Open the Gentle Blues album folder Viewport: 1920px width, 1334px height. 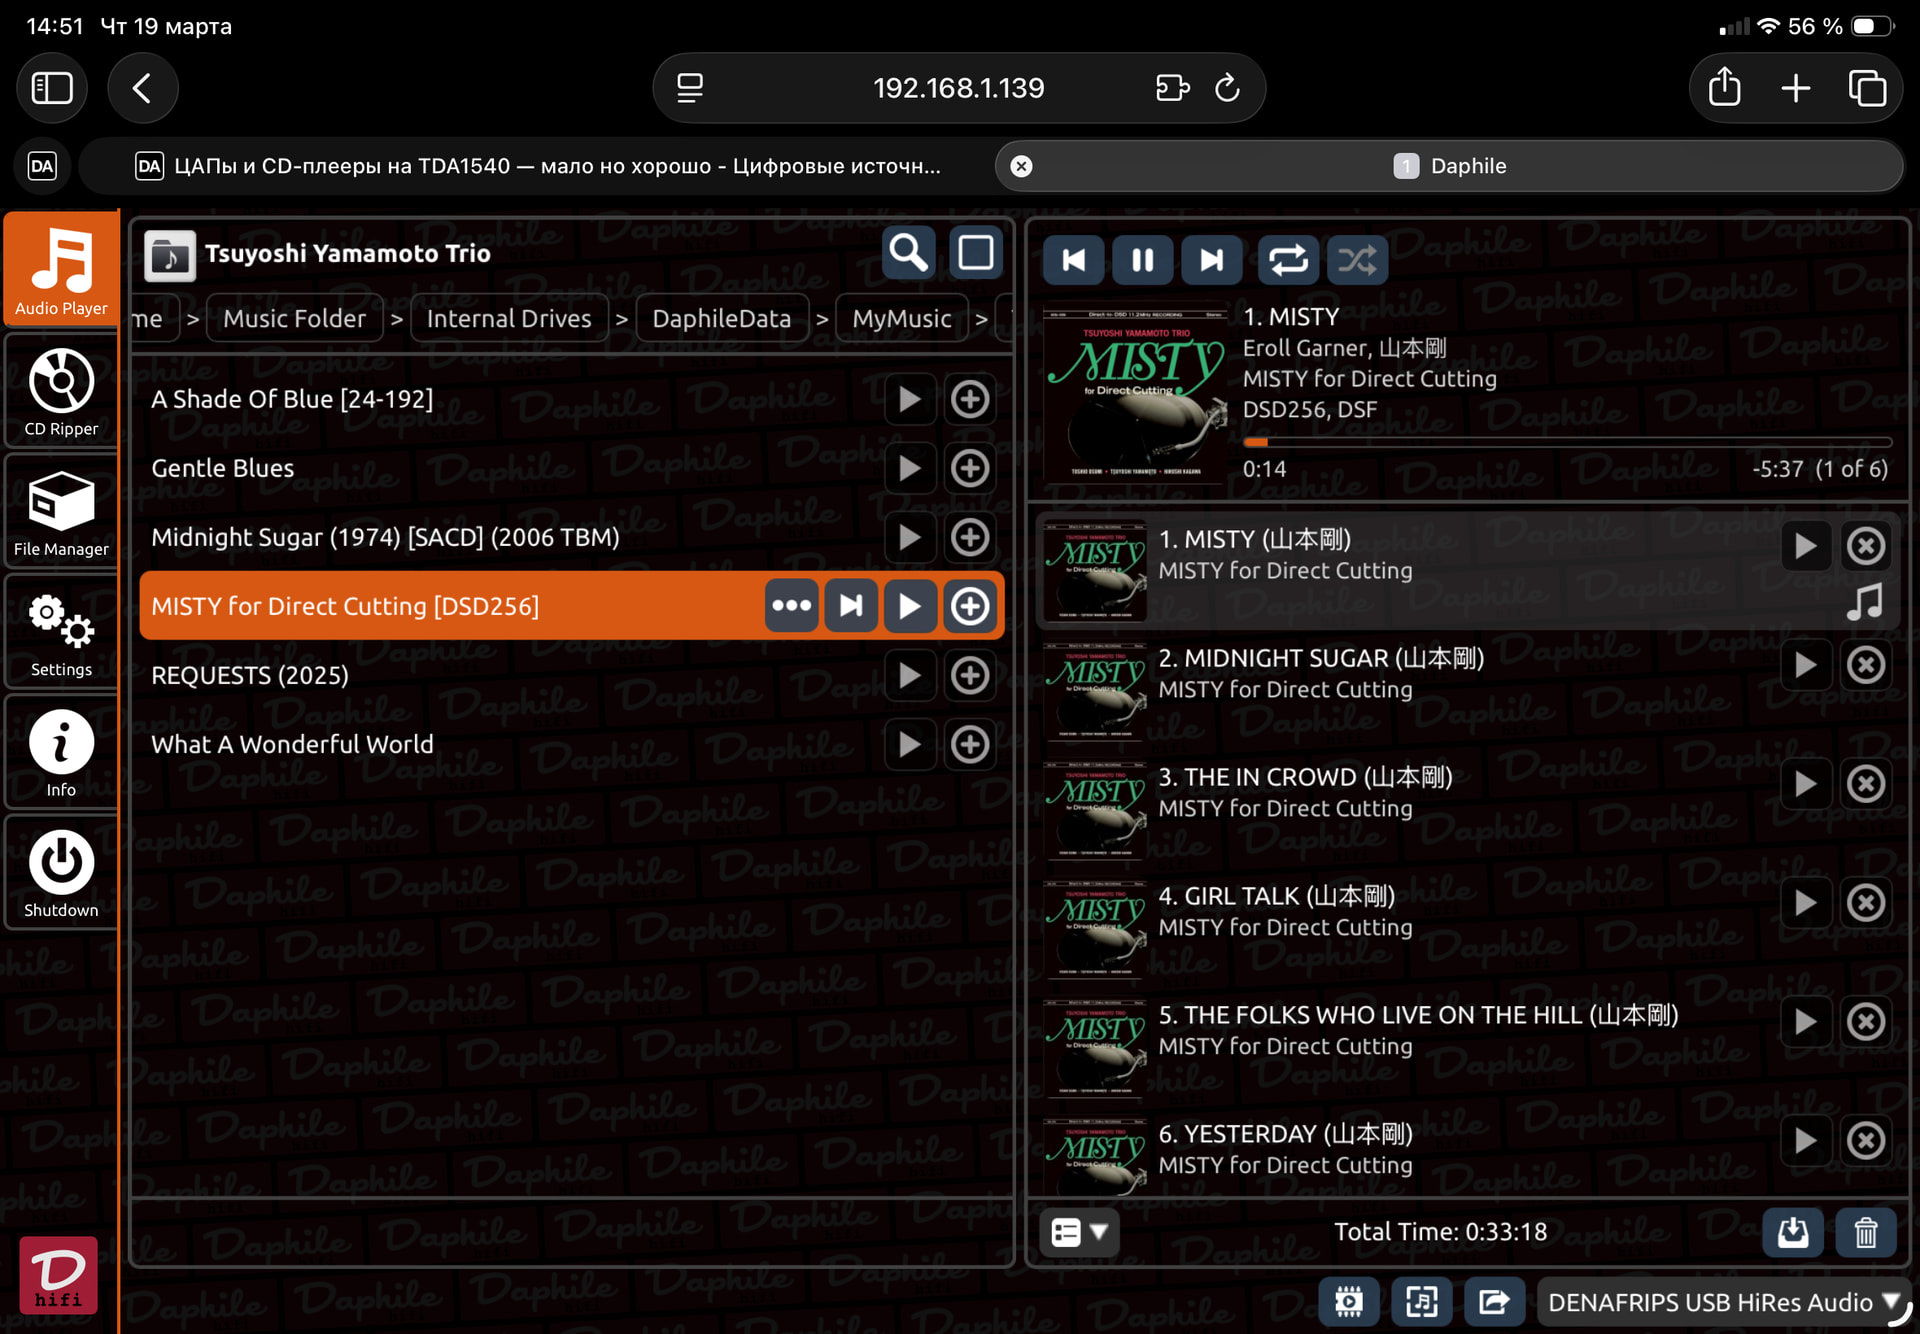click(x=223, y=468)
